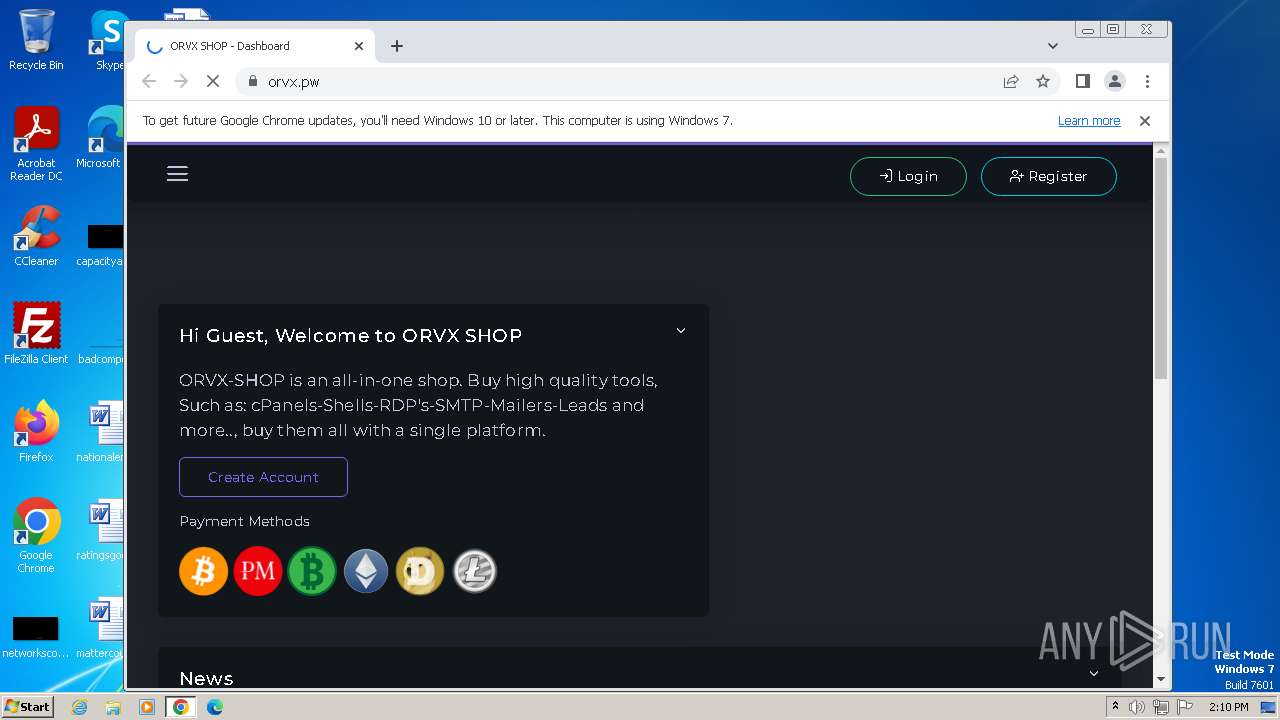This screenshot has height=720, width=1280.
Task: Open FileZilla Client desktop icon
Action: (x=36, y=334)
